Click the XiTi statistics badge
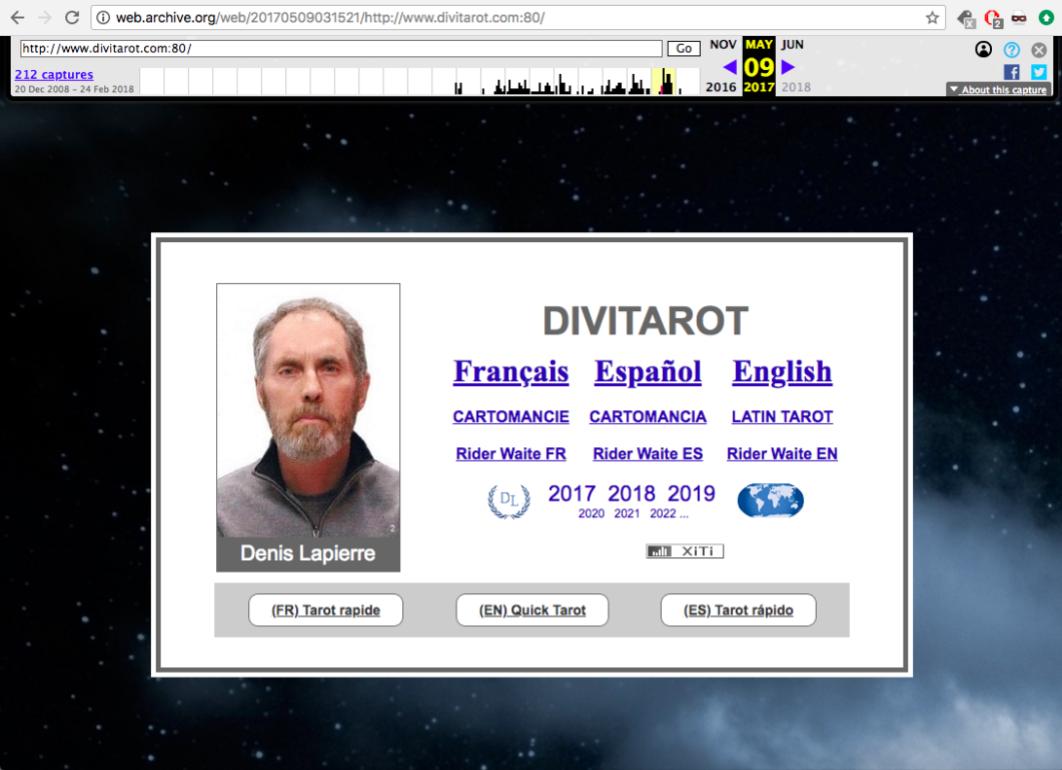This screenshot has width=1062, height=770. 685,551
